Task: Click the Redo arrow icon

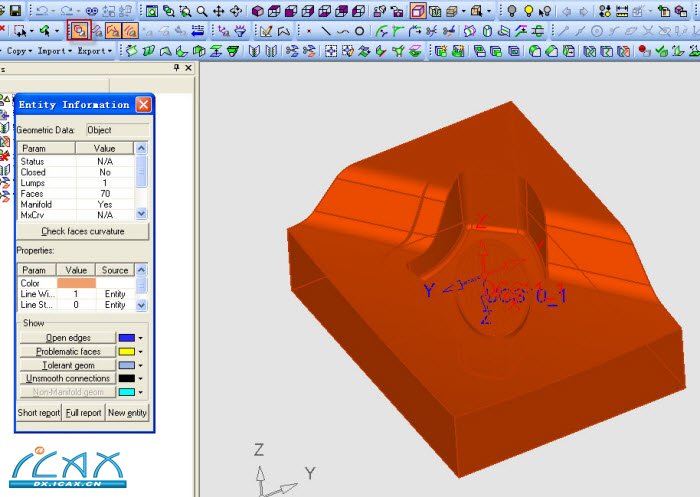Action: pos(67,10)
